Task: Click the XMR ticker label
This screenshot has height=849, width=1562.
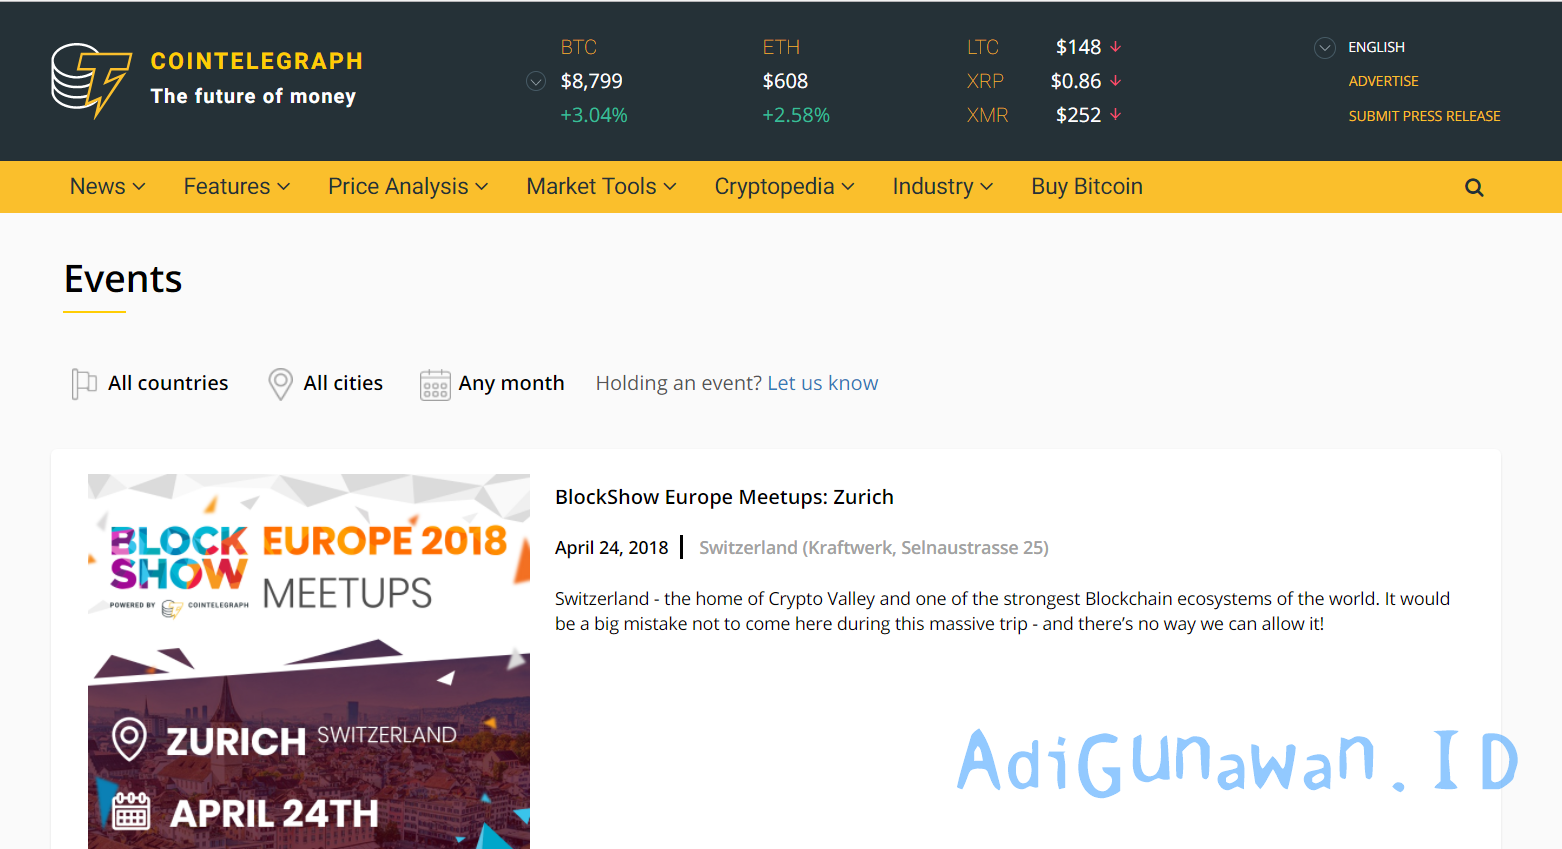Action: coord(987,115)
